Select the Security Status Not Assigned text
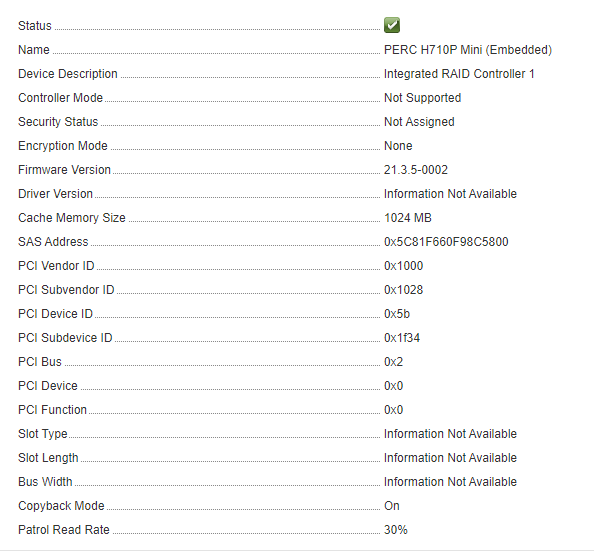Screen dimensions: 594x552 (x=419, y=122)
